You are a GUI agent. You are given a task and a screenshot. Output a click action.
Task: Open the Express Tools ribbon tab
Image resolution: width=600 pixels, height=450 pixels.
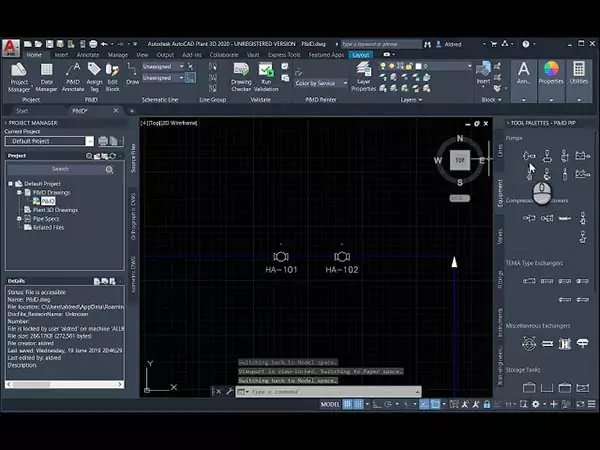click(284, 55)
